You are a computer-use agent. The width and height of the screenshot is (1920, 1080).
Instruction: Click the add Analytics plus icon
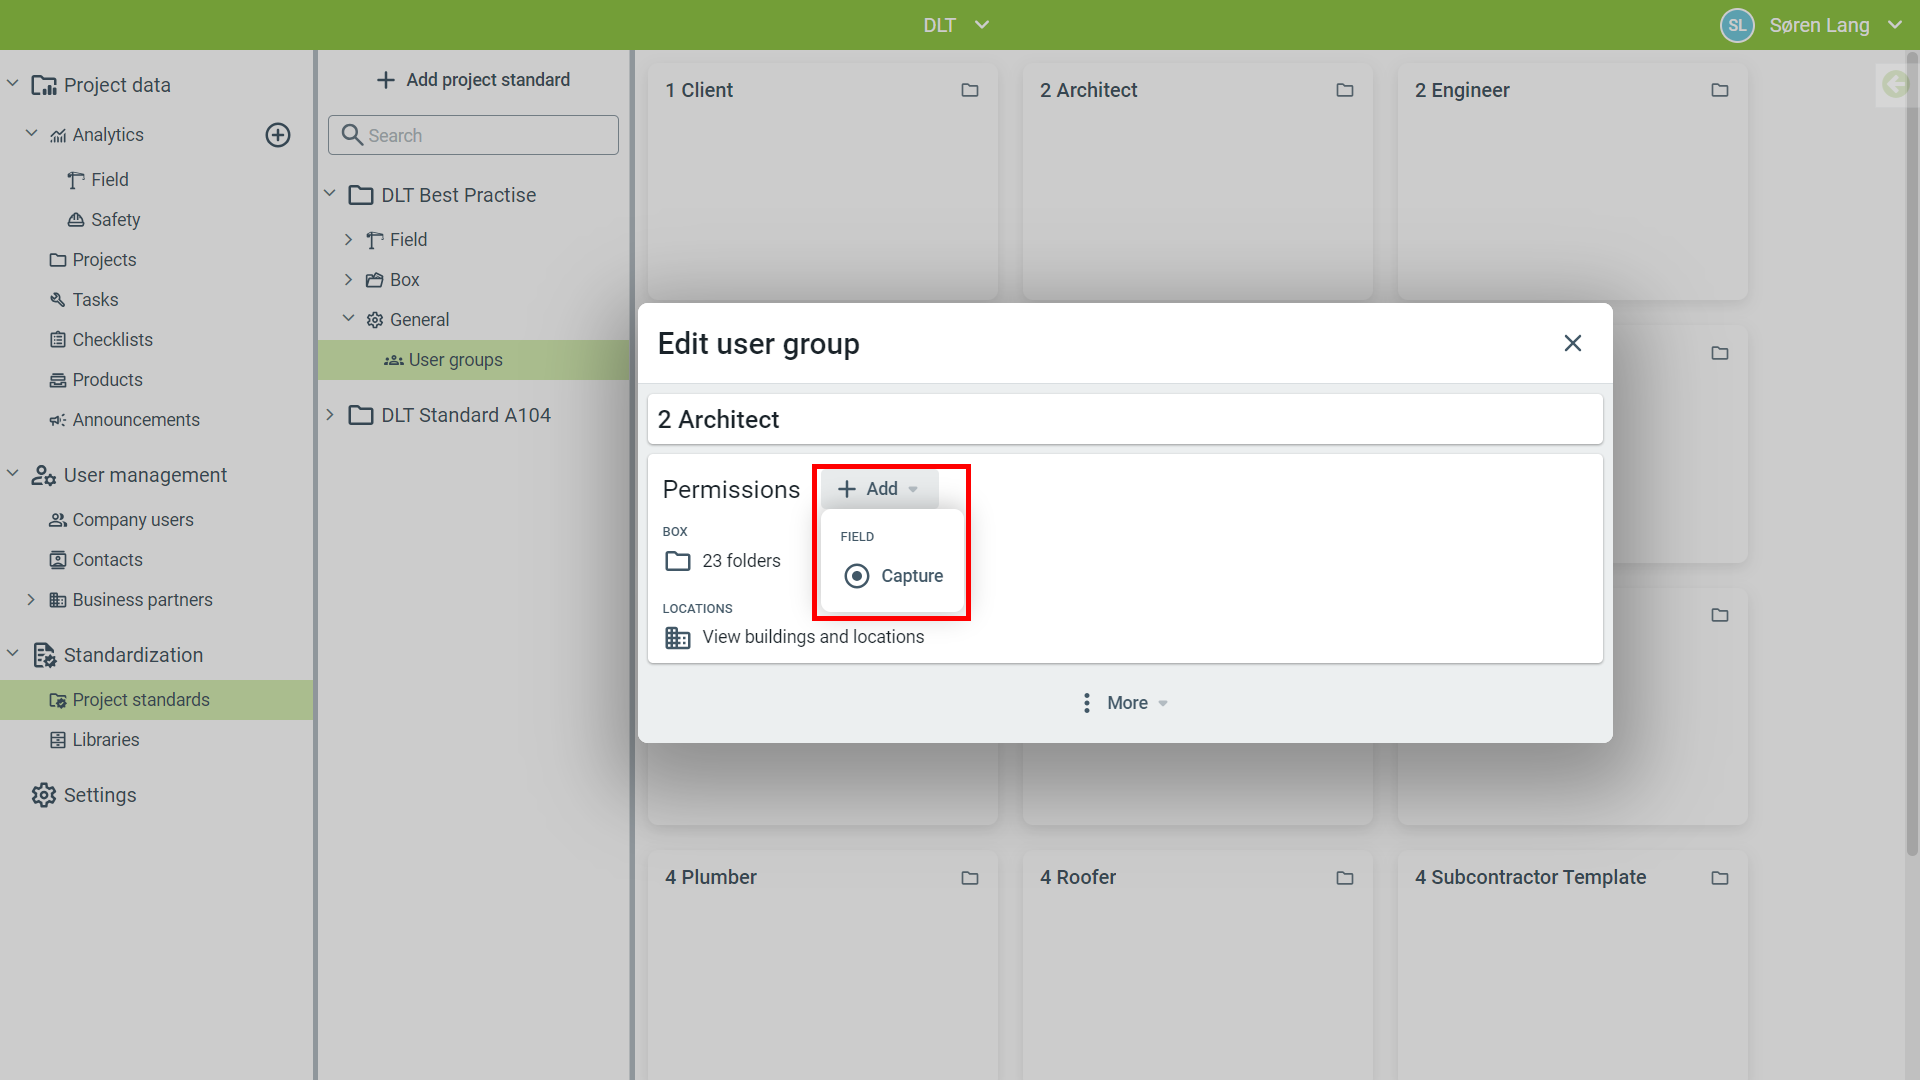pyautogui.click(x=278, y=135)
